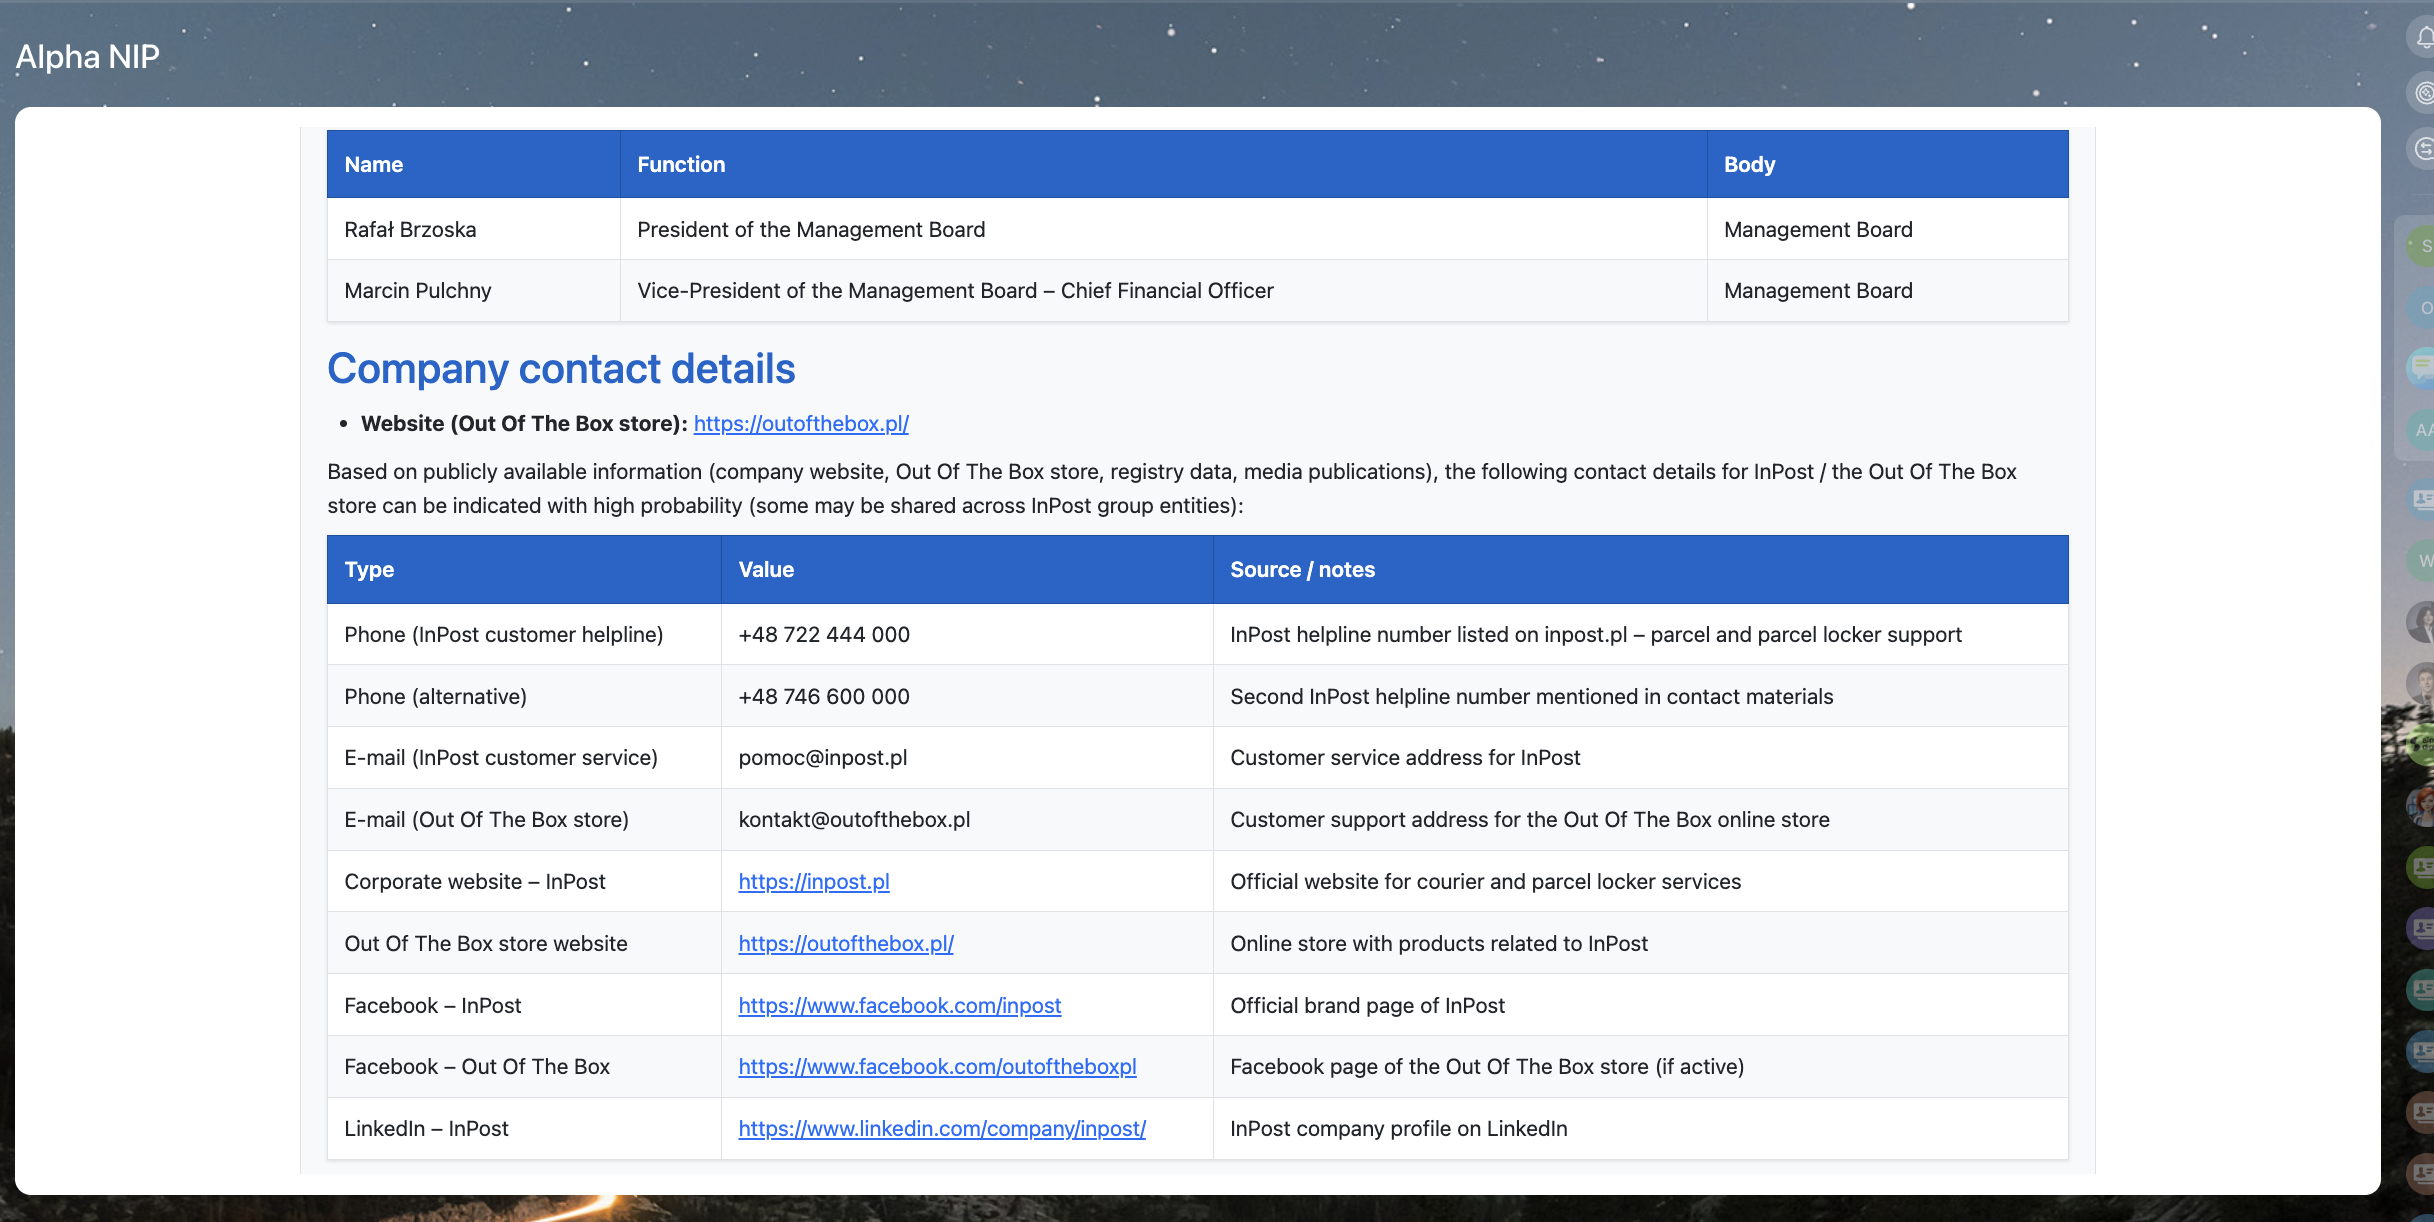
Task: Click the outofthebox.pl link in the table
Action: [x=845, y=944]
